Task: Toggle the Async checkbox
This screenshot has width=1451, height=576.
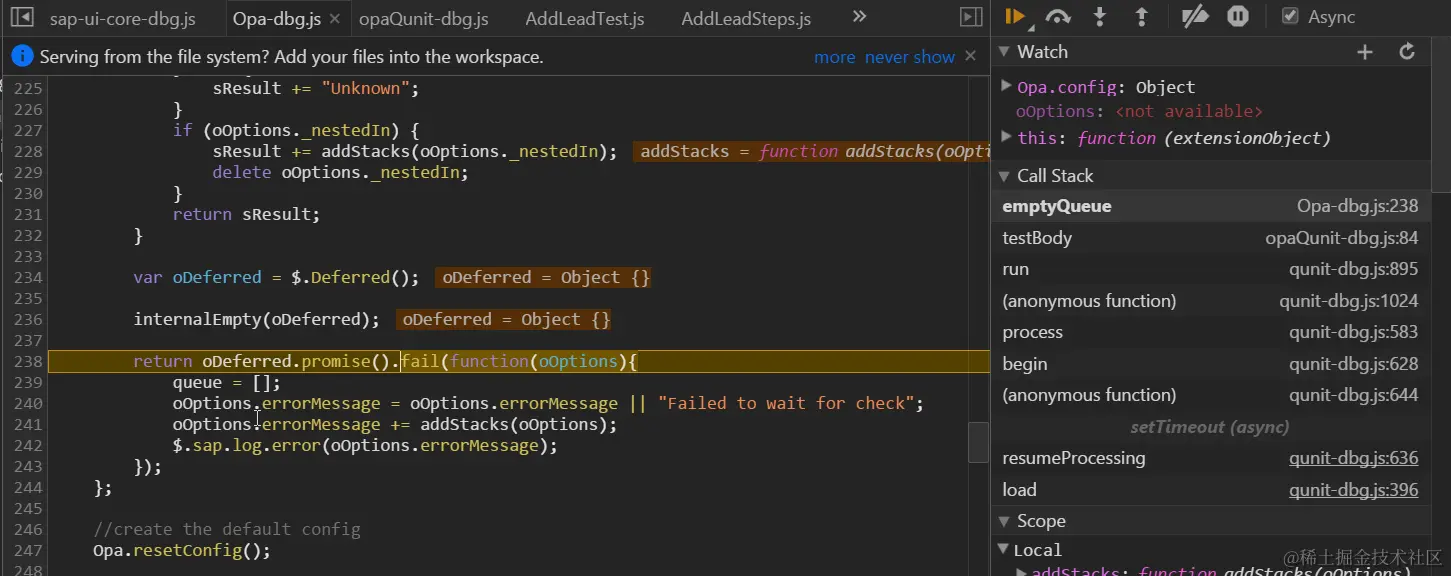Action: (x=1290, y=16)
